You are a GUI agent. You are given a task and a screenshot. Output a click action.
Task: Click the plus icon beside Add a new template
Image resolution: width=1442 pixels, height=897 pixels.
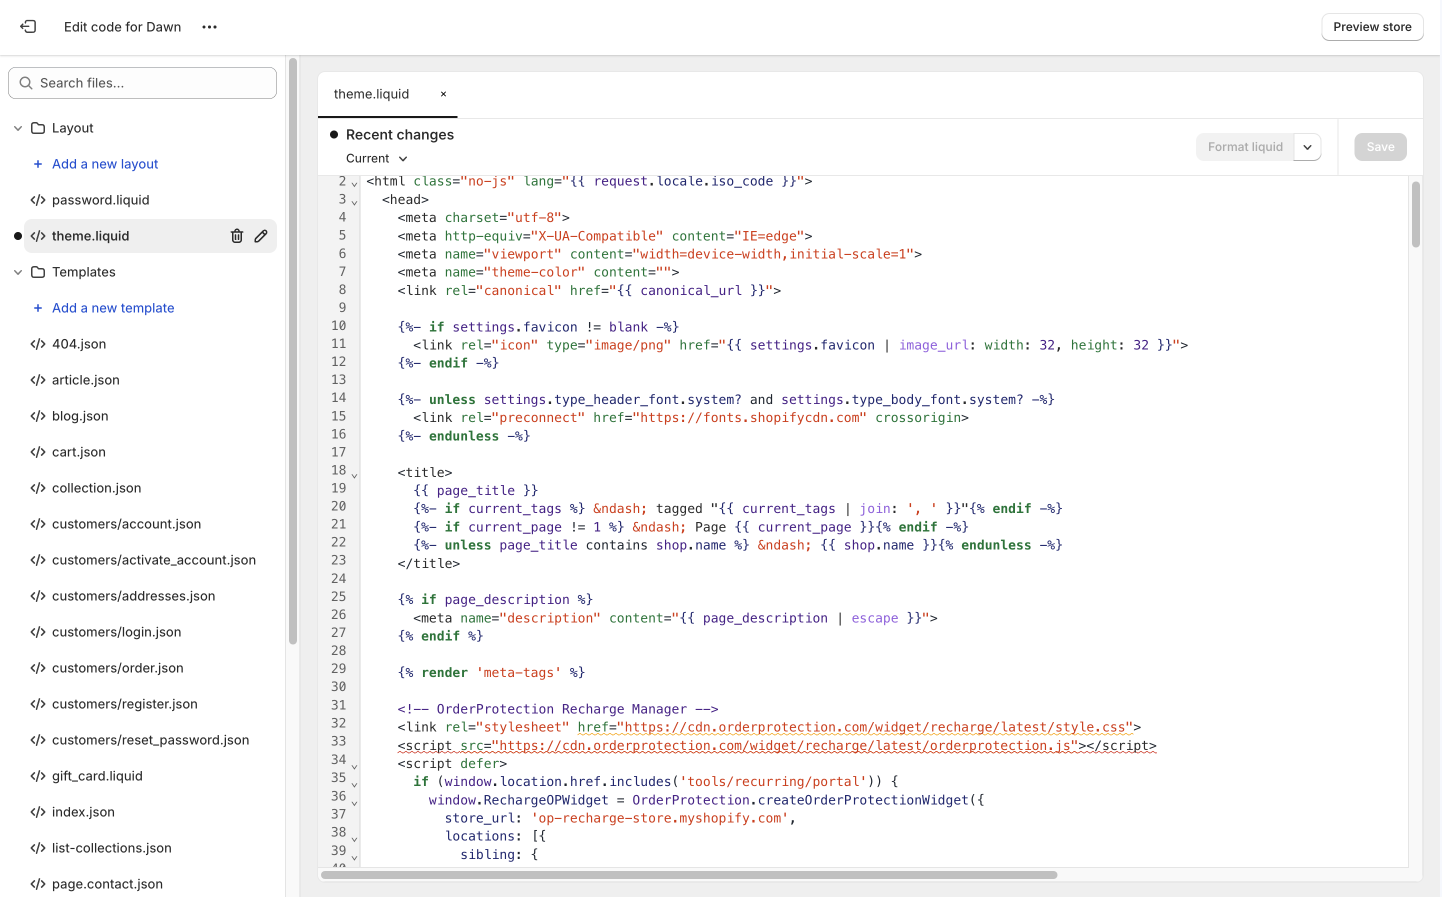click(x=39, y=307)
